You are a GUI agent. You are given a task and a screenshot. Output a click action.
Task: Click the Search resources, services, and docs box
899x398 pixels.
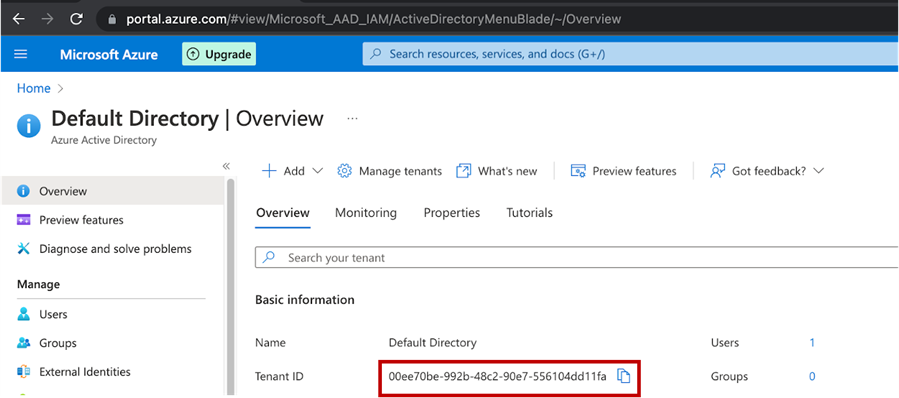(631, 54)
